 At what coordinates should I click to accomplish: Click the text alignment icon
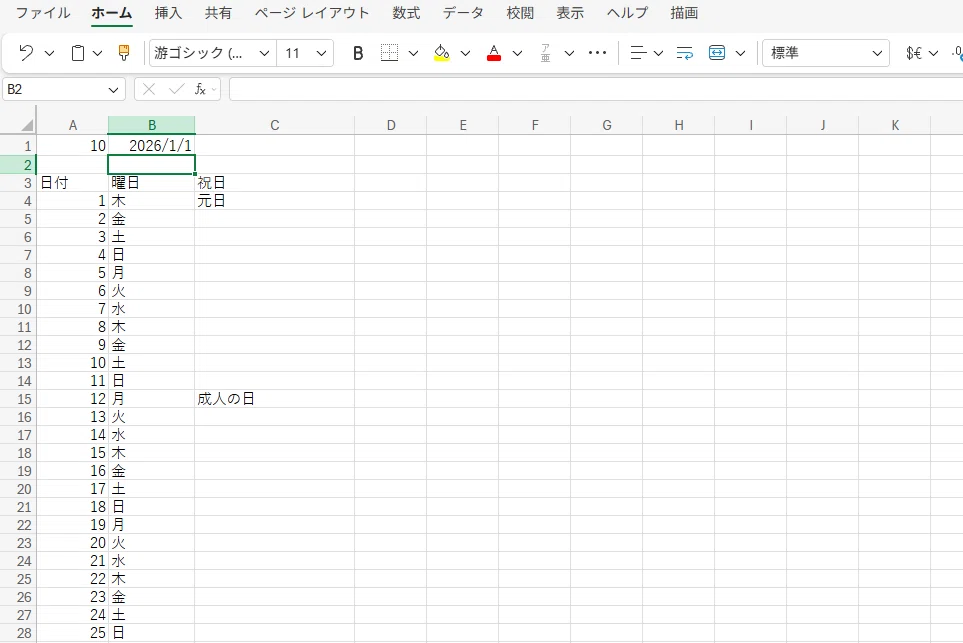[x=639, y=53]
